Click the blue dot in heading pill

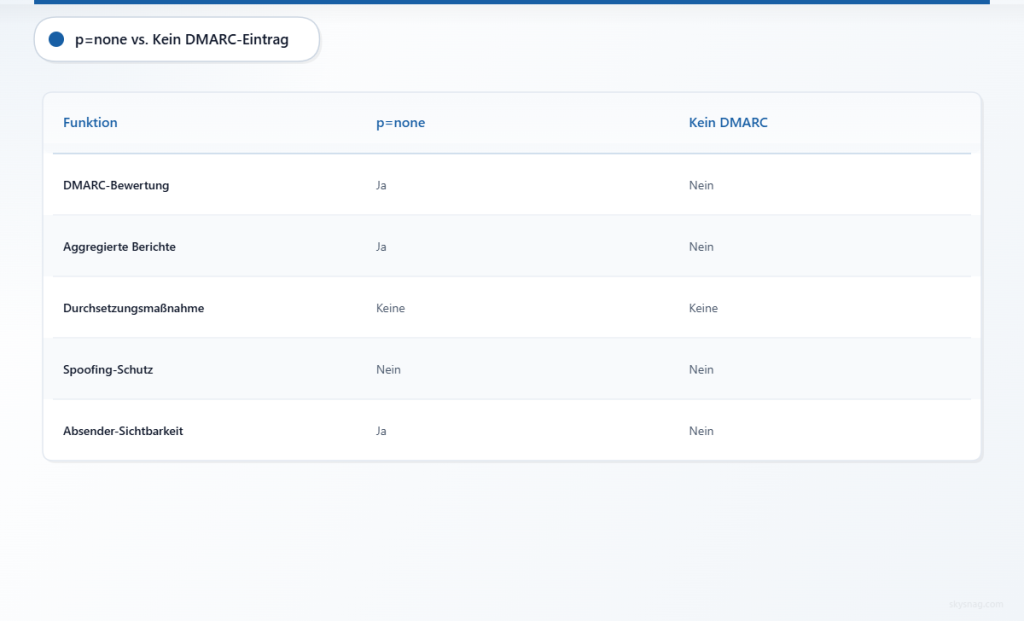pos(56,40)
